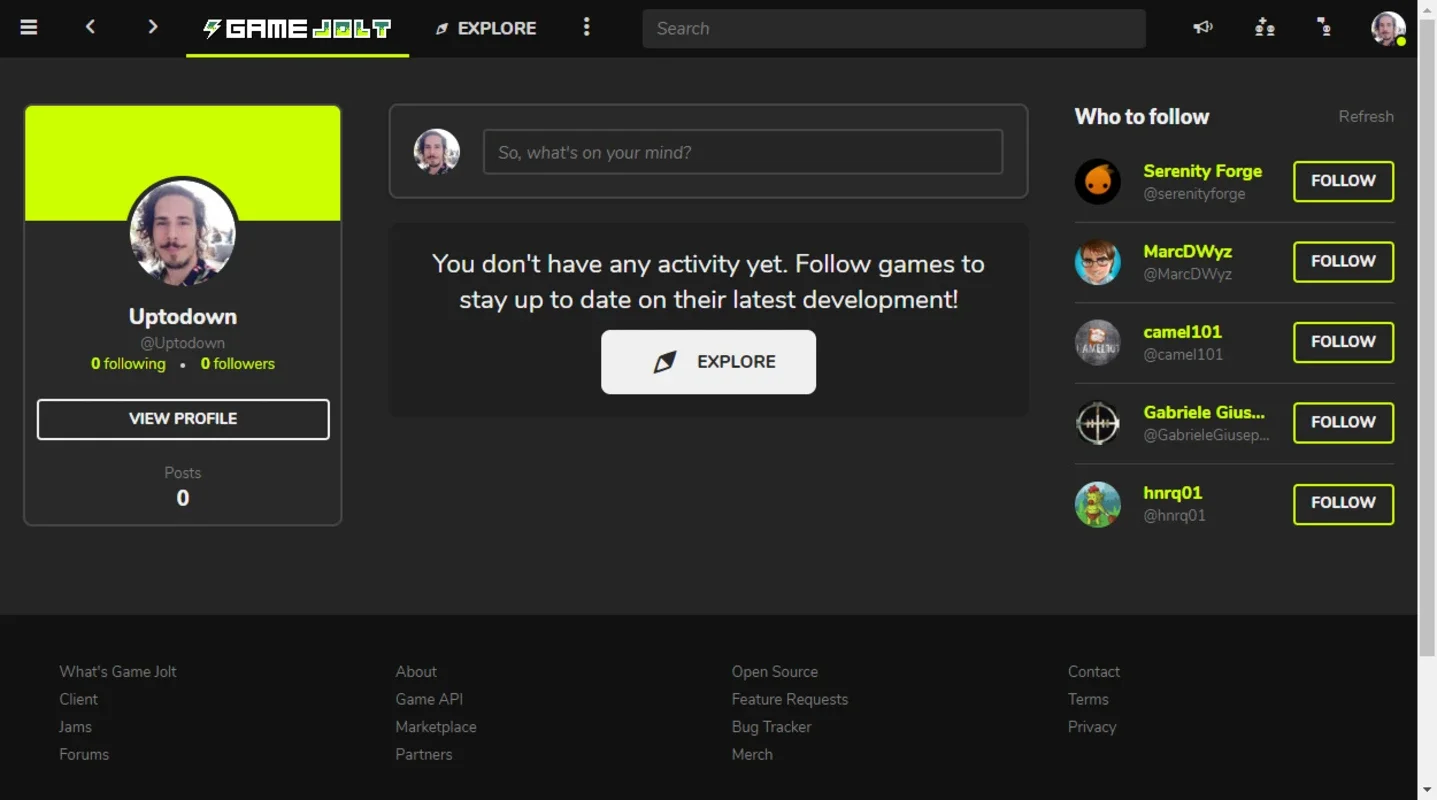Click the View Profile button
The width and height of the screenshot is (1437, 800).
click(x=183, y=419)
